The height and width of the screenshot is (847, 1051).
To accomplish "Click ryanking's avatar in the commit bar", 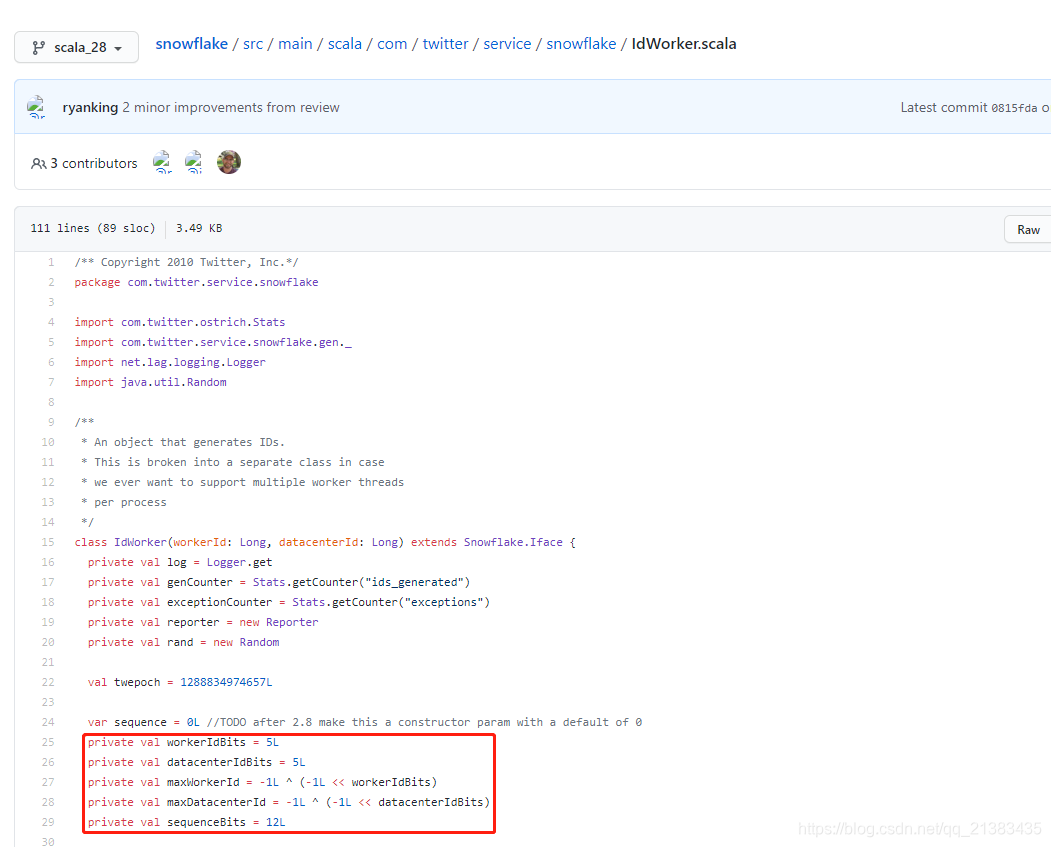I will point(36,107).
